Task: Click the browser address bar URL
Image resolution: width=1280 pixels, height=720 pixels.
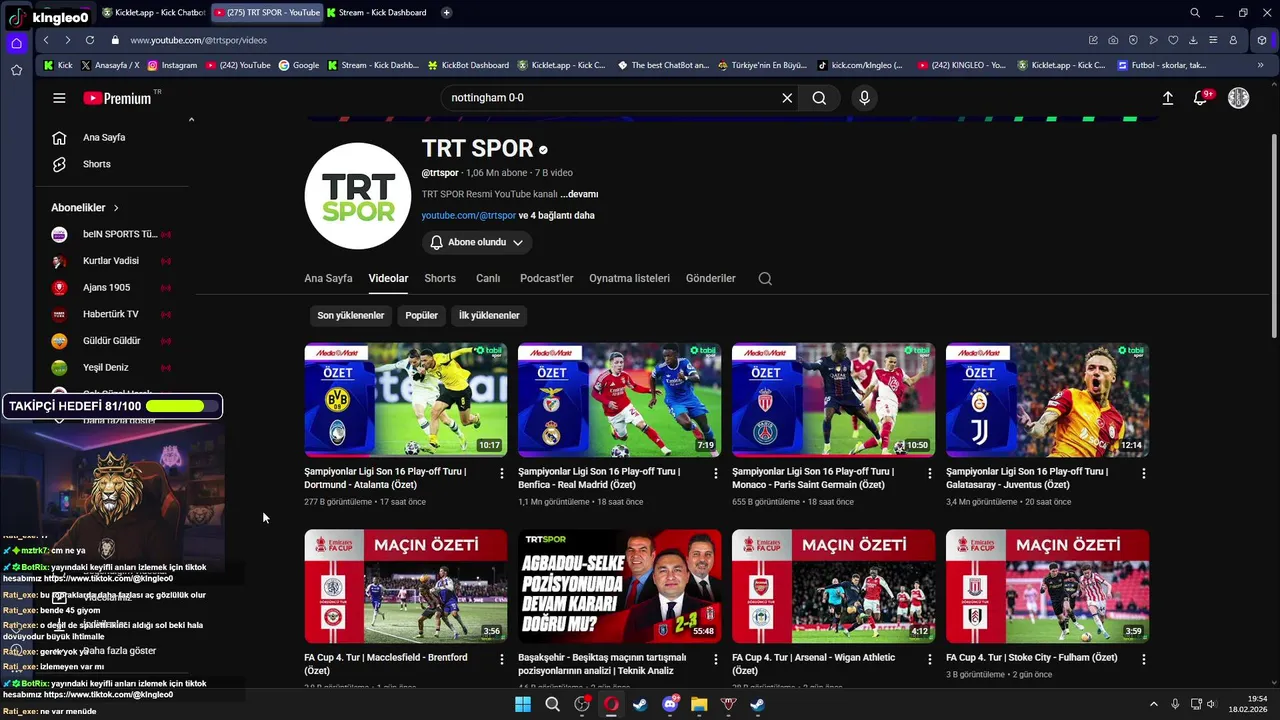Action: [198, 40]
